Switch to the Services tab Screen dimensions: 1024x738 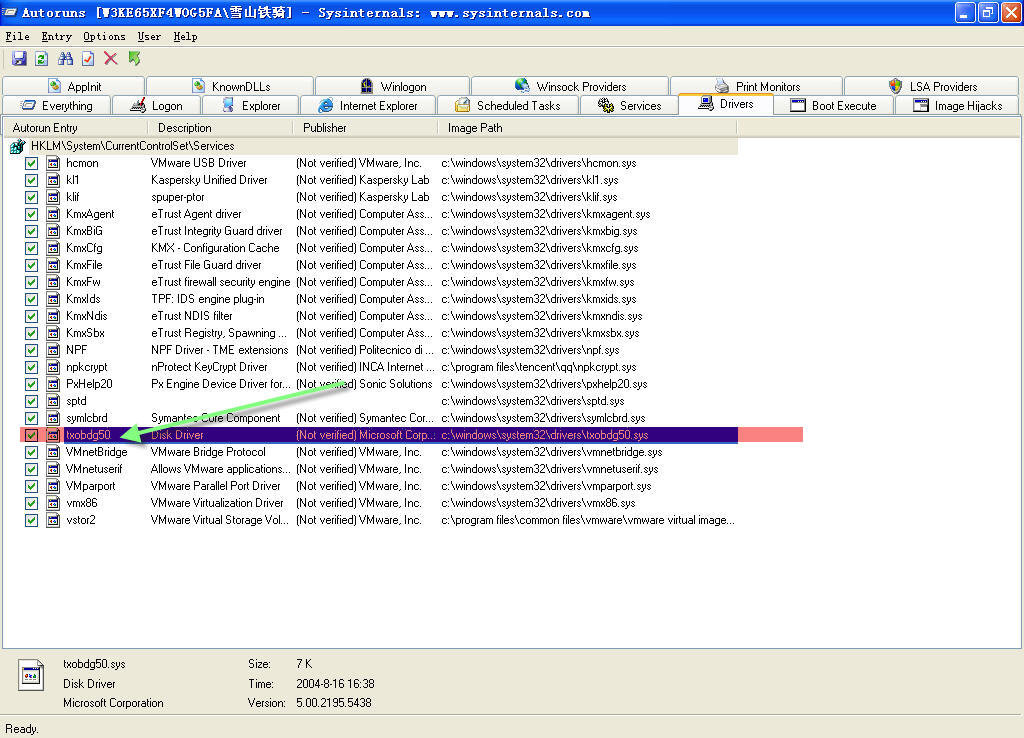click(630, 106)
